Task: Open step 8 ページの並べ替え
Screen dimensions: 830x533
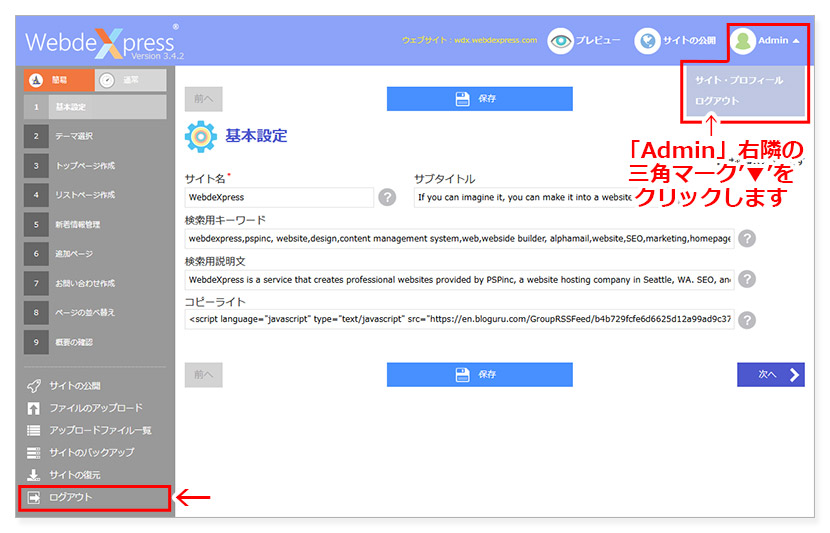Action: (95, 312)
